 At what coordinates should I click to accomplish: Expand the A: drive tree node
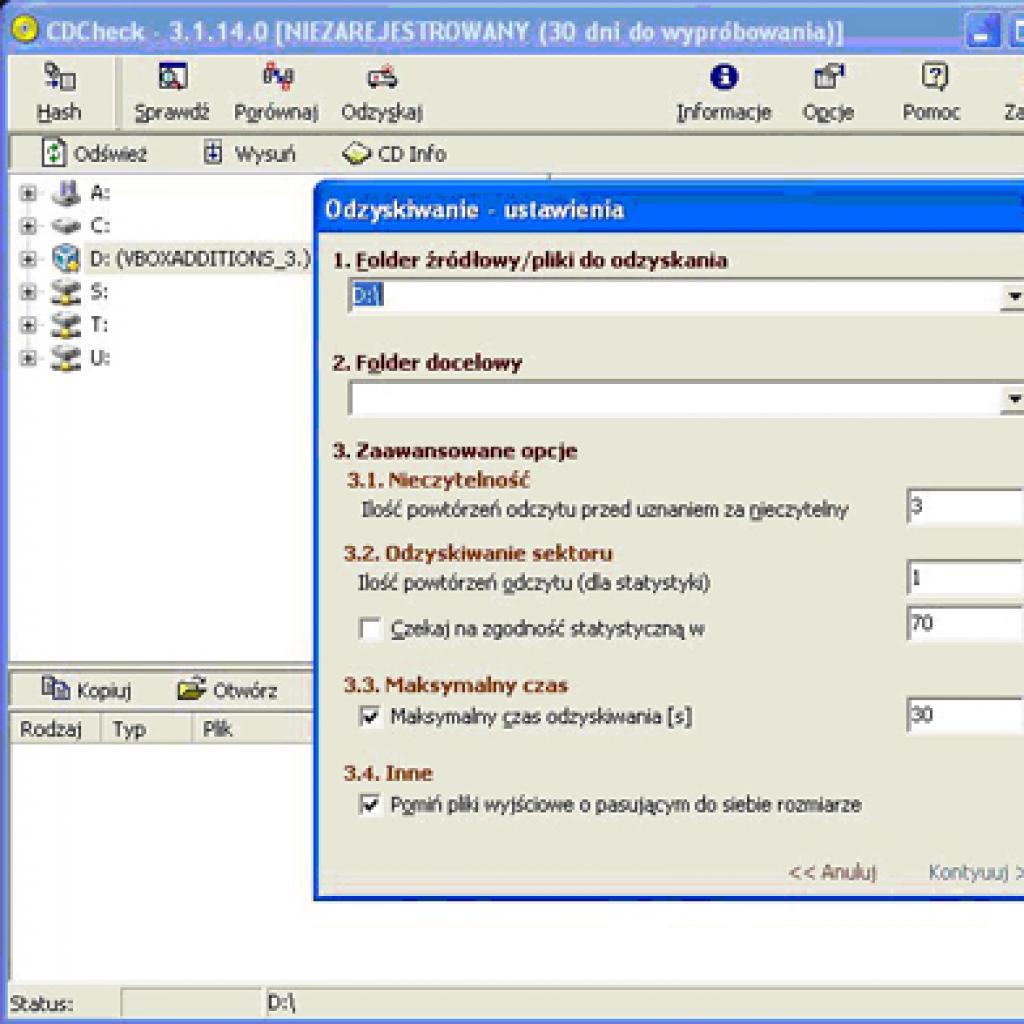click(x=27, y=193)
